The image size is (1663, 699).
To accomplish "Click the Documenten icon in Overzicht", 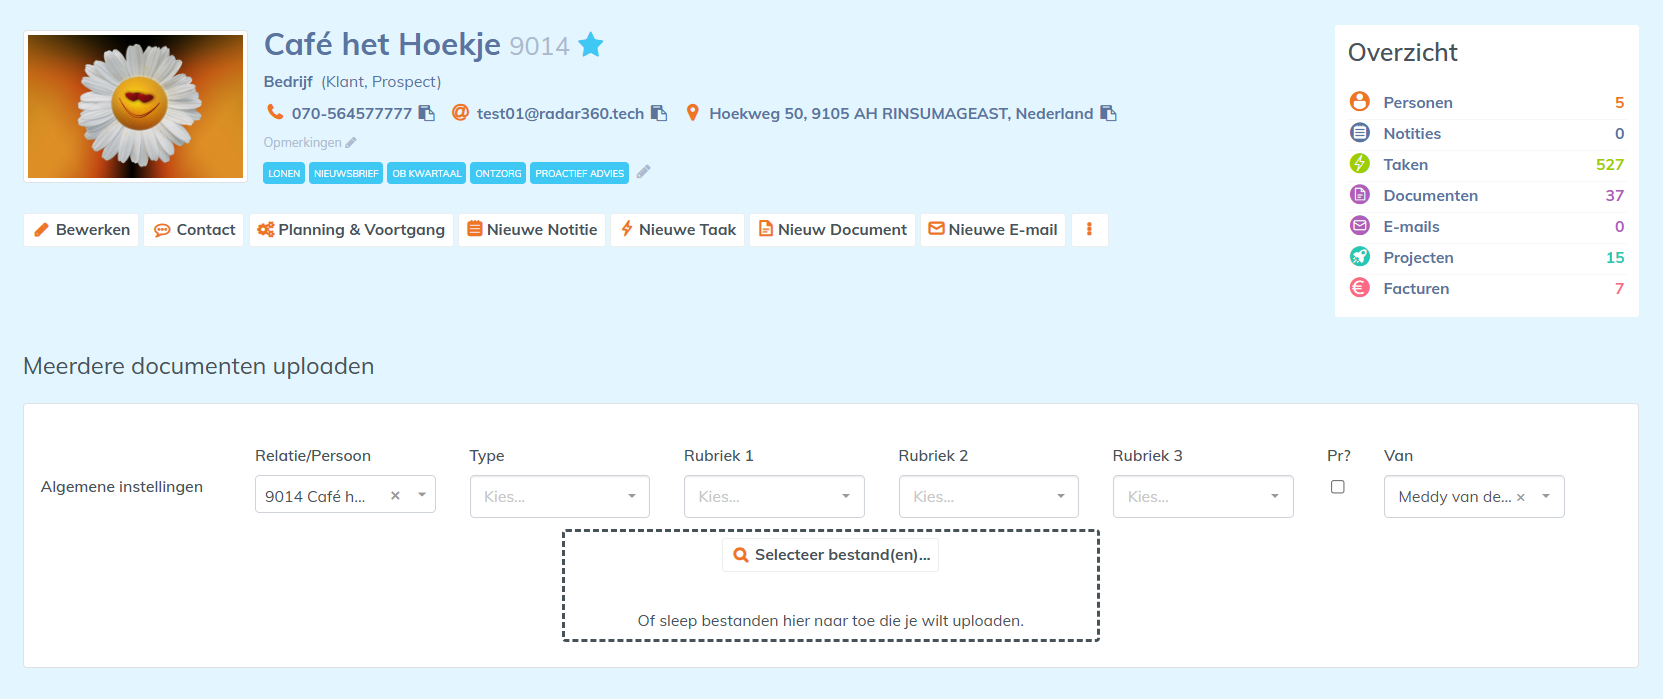I will 1359,195.
